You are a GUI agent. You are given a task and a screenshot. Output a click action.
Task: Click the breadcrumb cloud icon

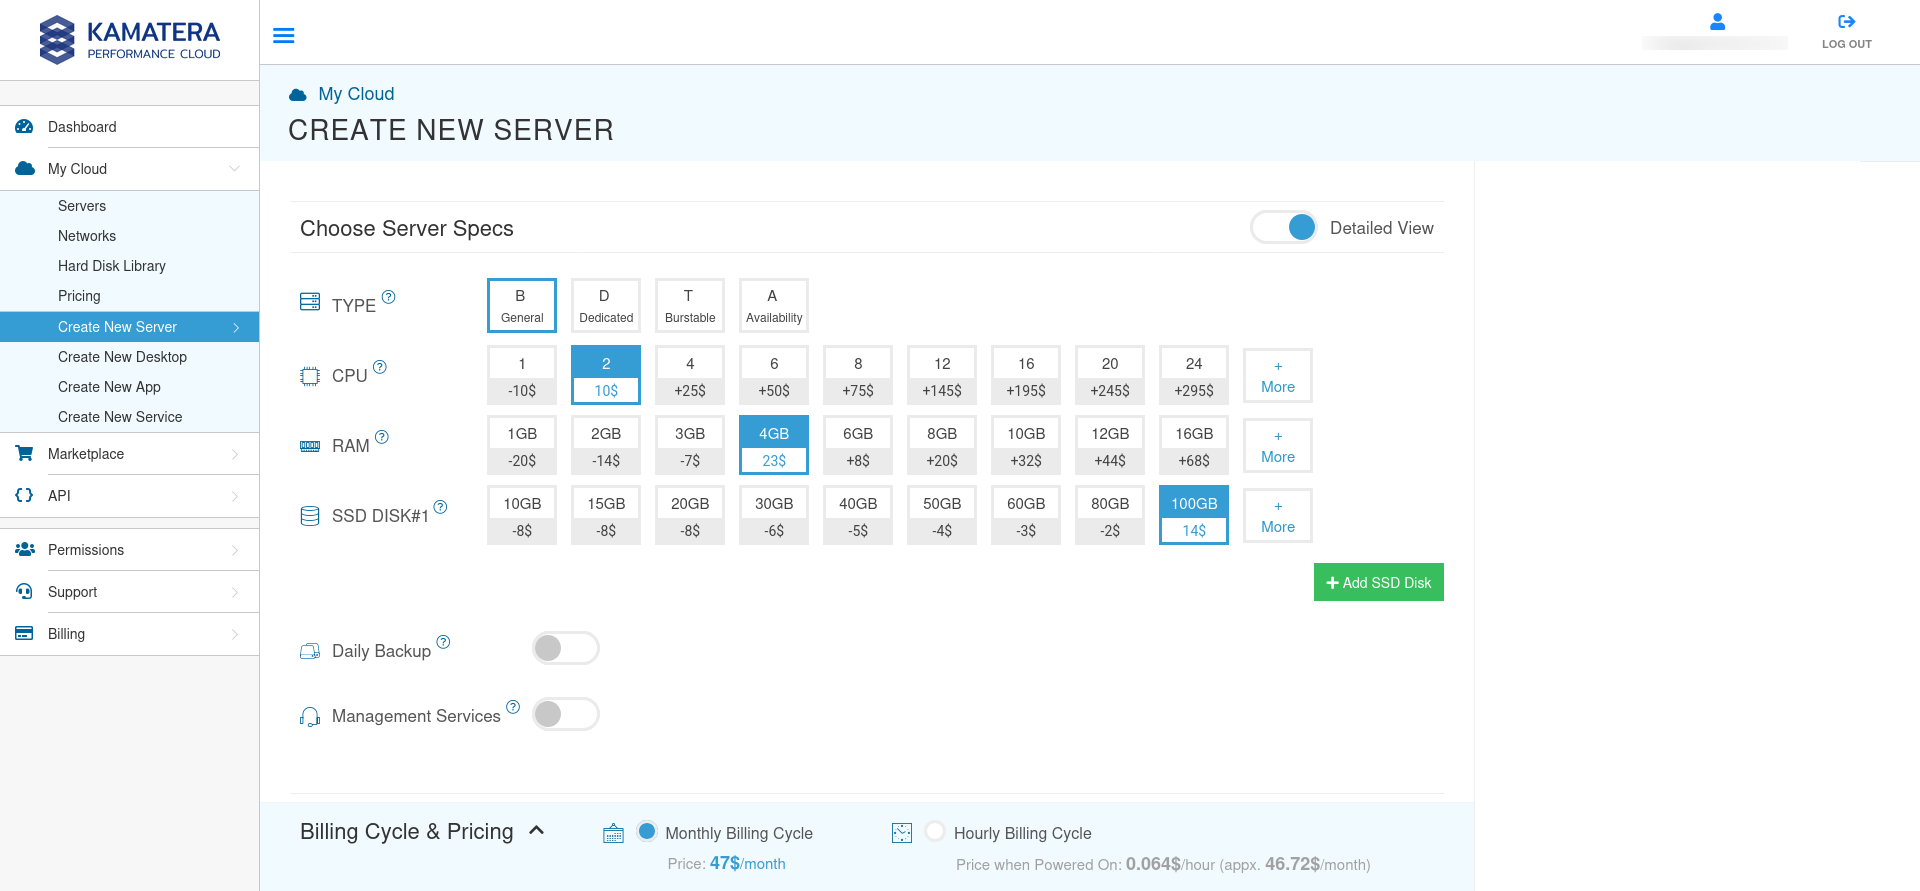pos(298,95)
